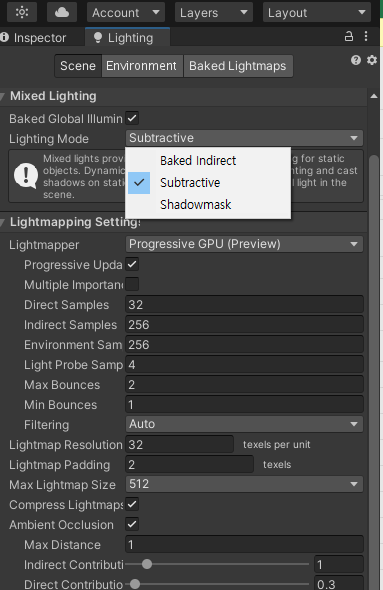Enable Multiple Importance Sampling checkbox
The width and height of the screenshot is (383, 590).
point(132,284)
